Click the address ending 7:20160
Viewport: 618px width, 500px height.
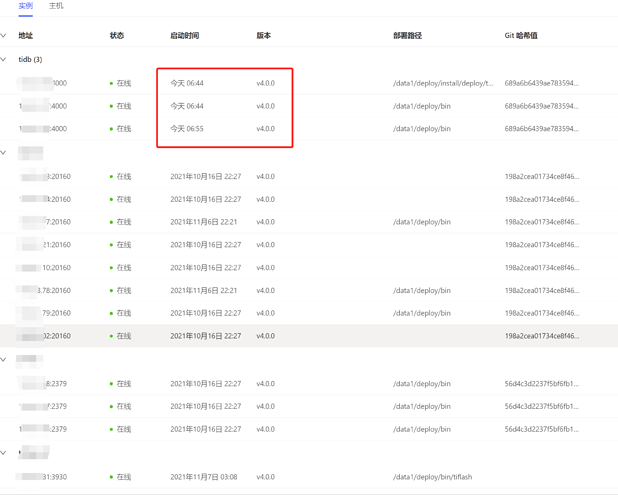[x=58, y=222]
